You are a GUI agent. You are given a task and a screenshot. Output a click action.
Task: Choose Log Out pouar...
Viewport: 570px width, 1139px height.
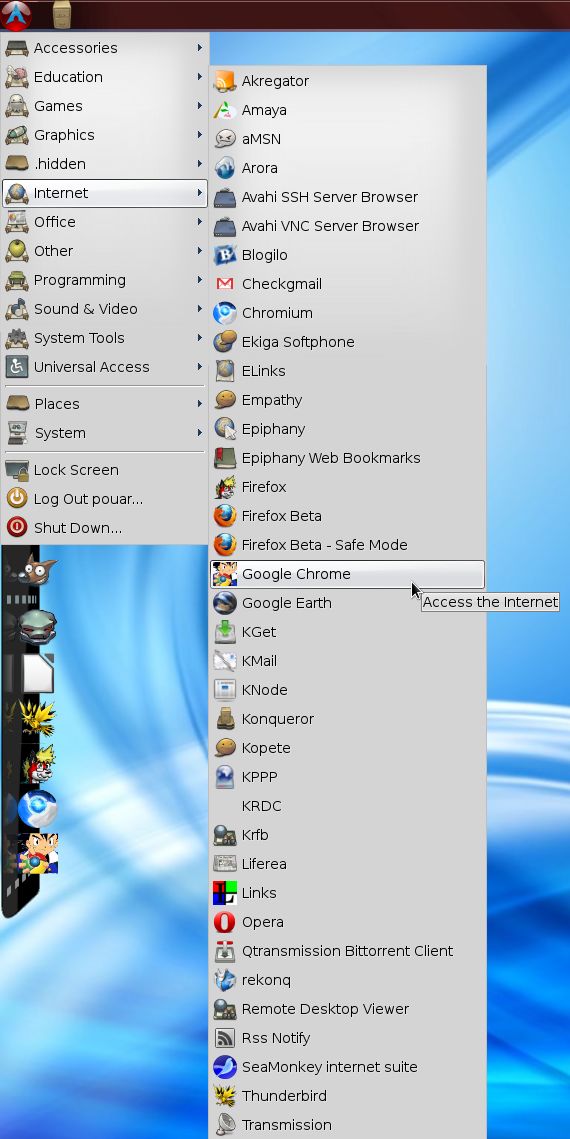[x=105, y=499]
